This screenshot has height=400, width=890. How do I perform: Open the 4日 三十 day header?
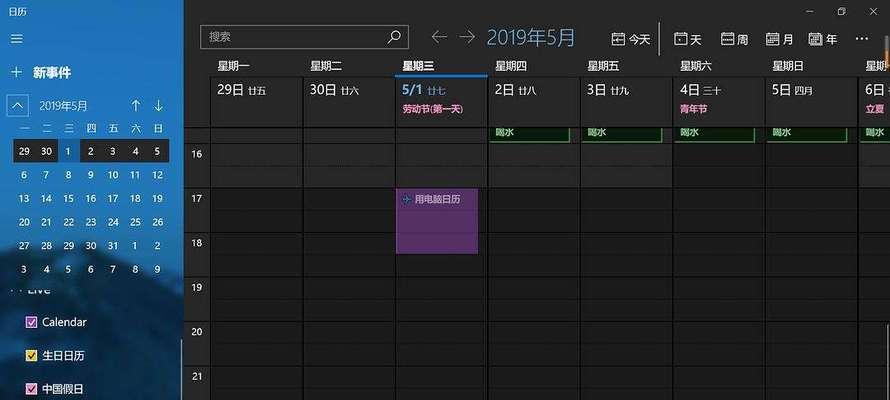click(700, 90)
